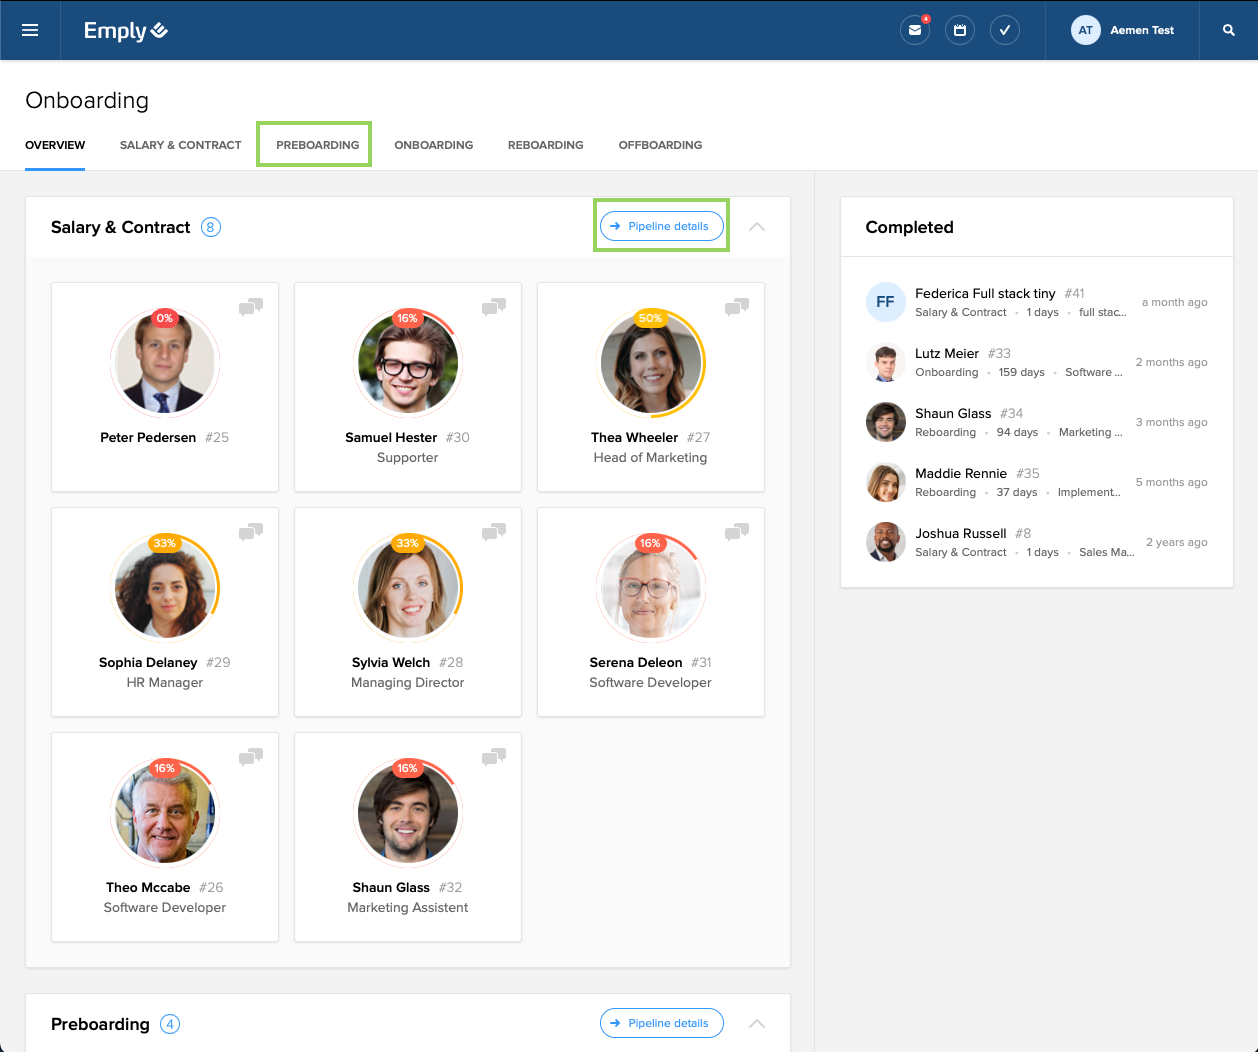
Task: Select Serena Deleon's employee card
Action: pyautogui.click(x=650, y=612)
